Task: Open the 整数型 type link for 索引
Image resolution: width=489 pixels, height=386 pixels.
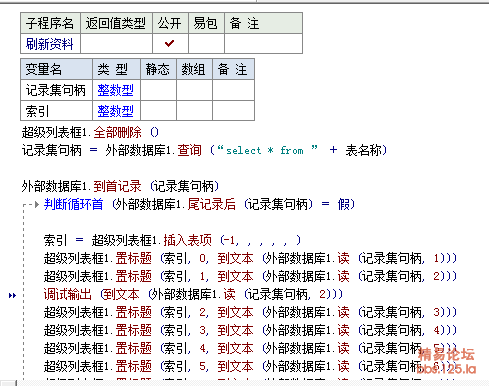Action: pyautogui.click(x=115, y=111)
